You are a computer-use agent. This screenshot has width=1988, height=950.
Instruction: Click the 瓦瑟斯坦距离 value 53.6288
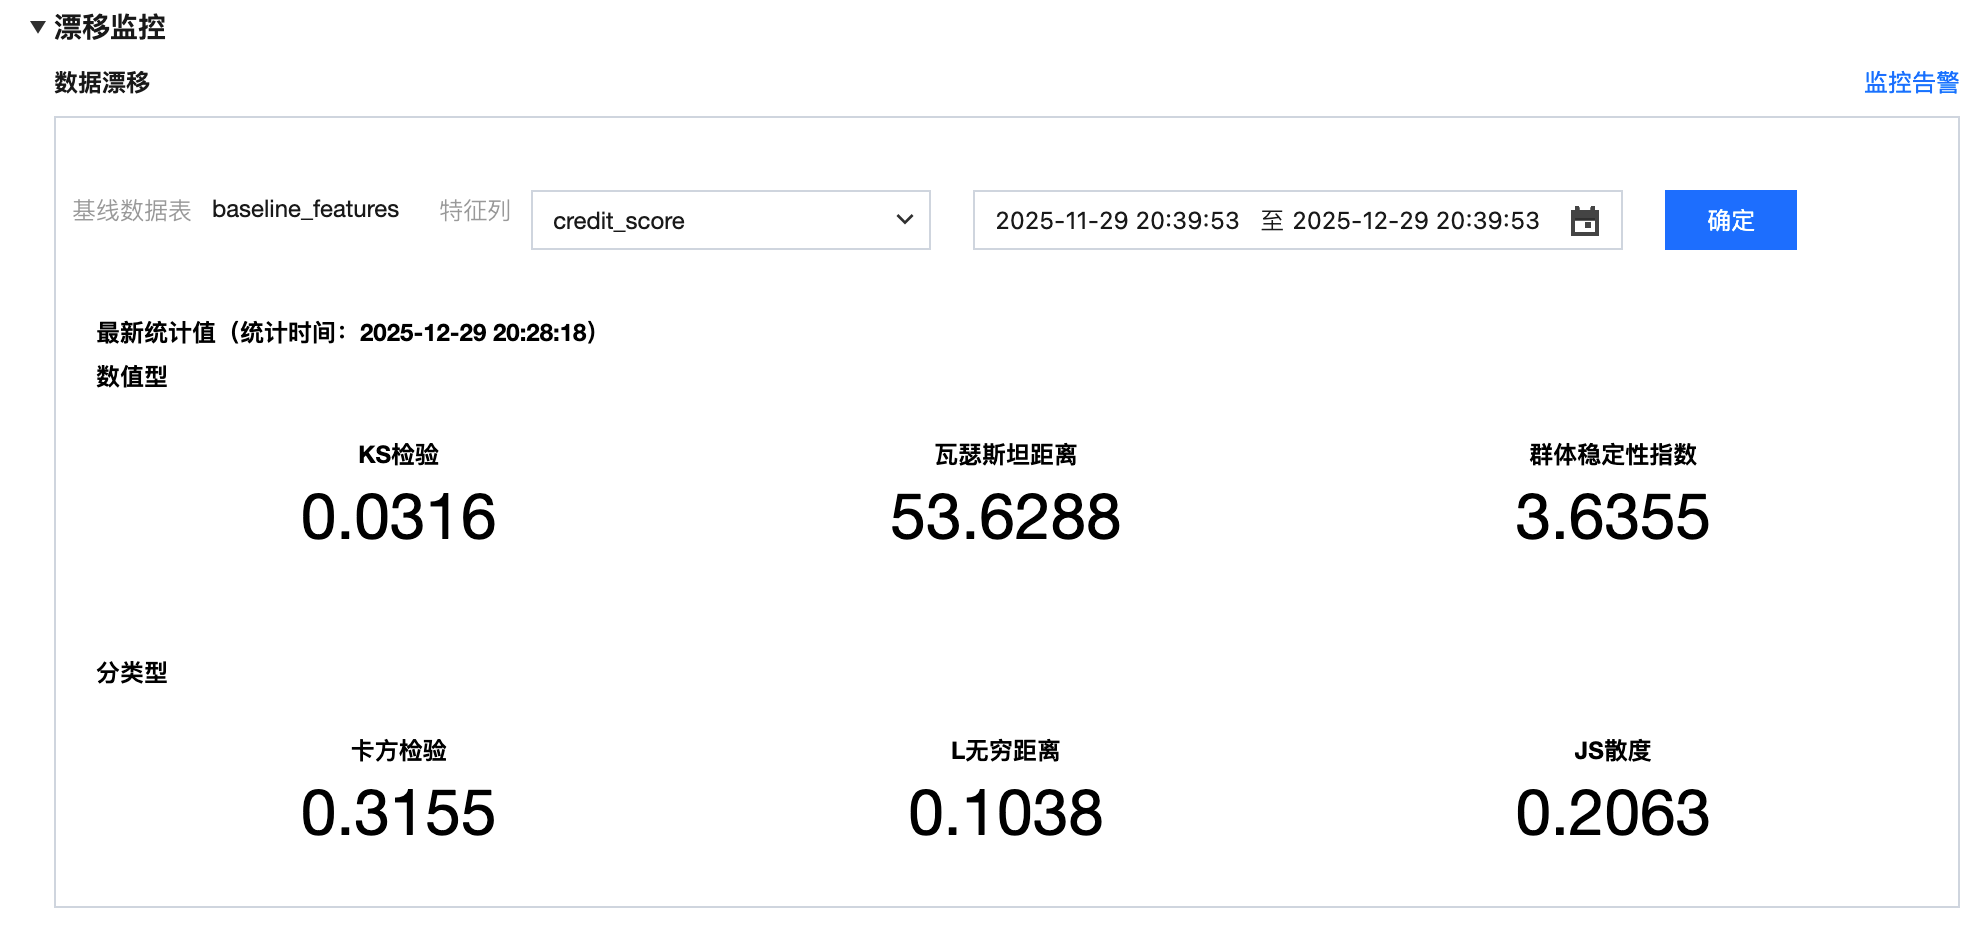pyautogui.click(x=1005, y=517)
